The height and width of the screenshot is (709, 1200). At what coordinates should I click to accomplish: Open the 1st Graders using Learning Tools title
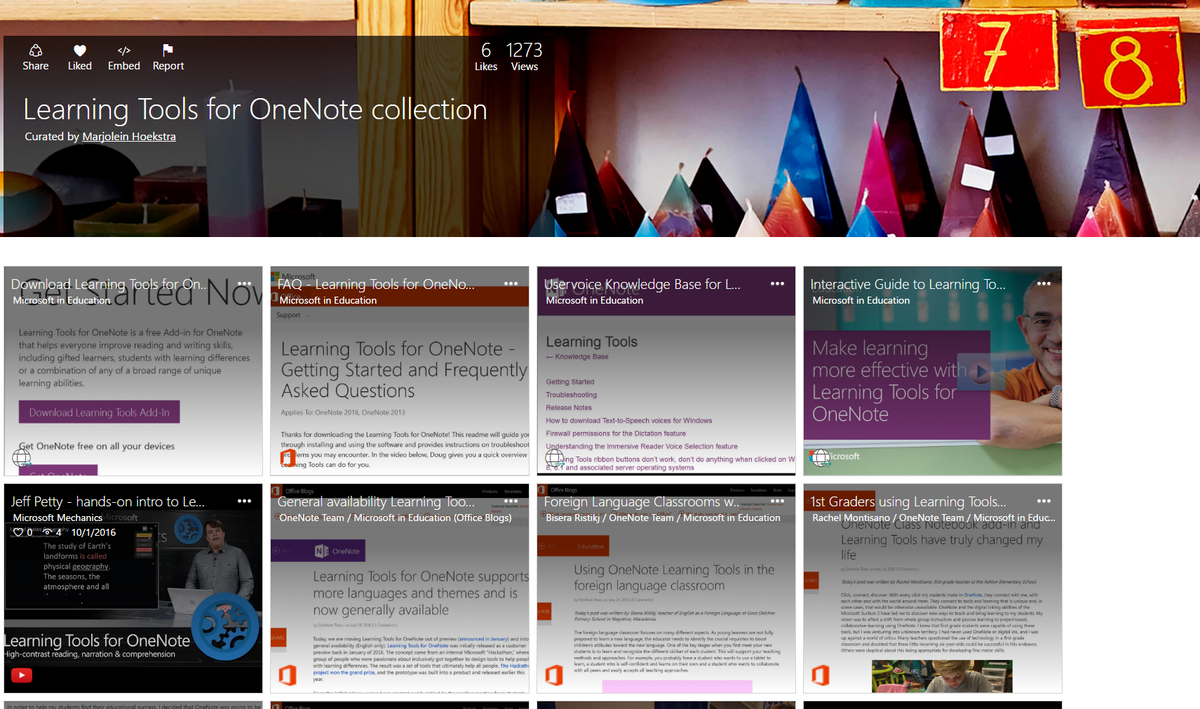tap(908, 502)
